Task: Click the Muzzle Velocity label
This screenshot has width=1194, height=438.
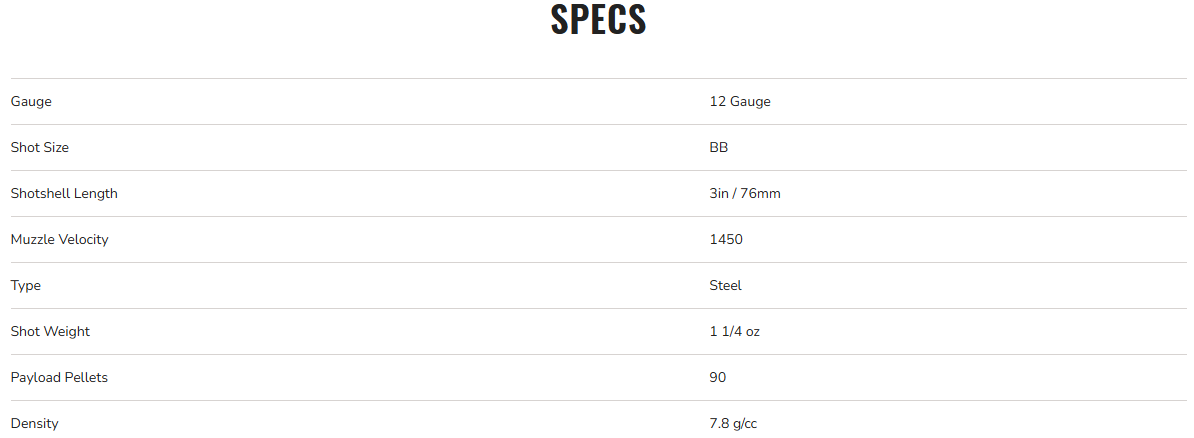Action: tap(59, 239)
